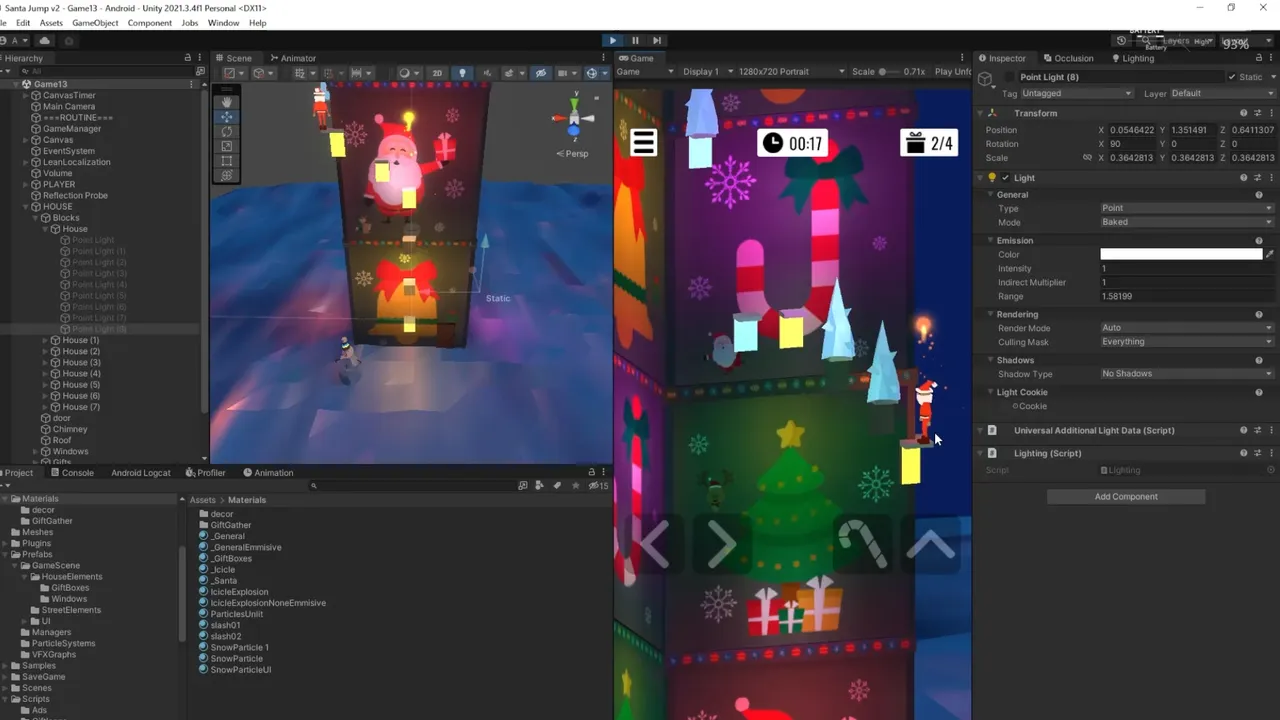Click the light Range input field
Viewport: 1280px width, 720px height.
[x=1187, y=297]
